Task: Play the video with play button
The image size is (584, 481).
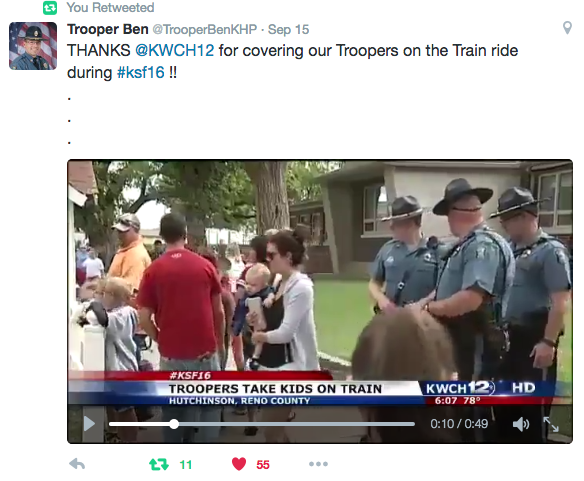Action: [89, 424]
